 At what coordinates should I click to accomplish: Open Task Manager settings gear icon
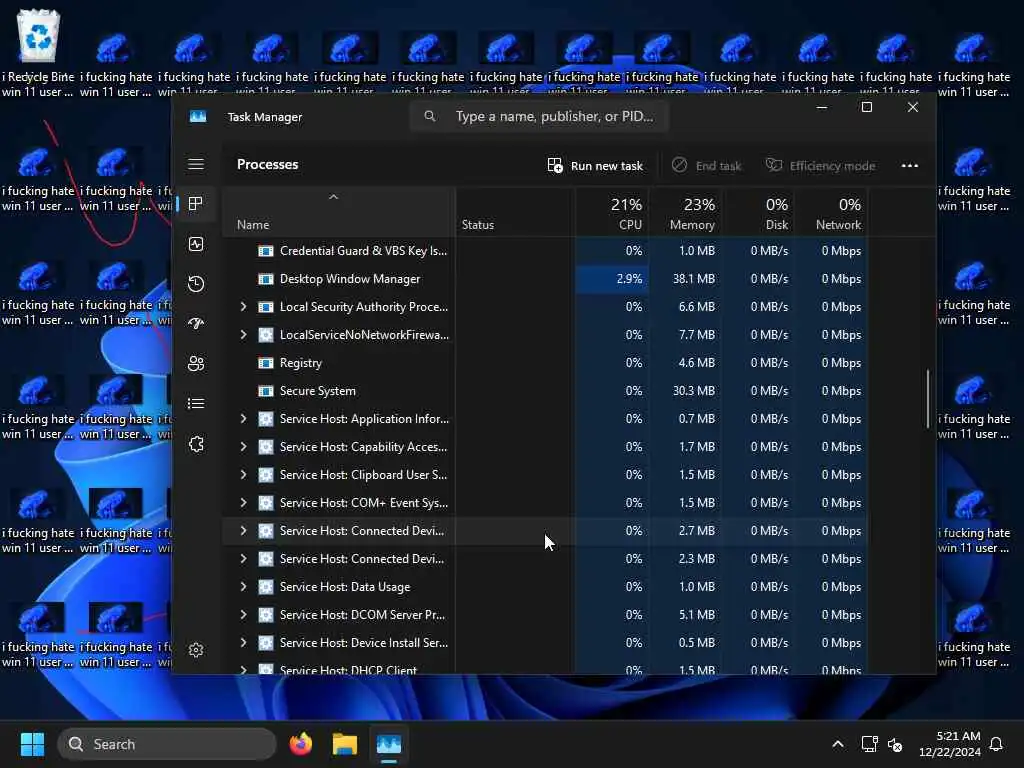[196, 650]
